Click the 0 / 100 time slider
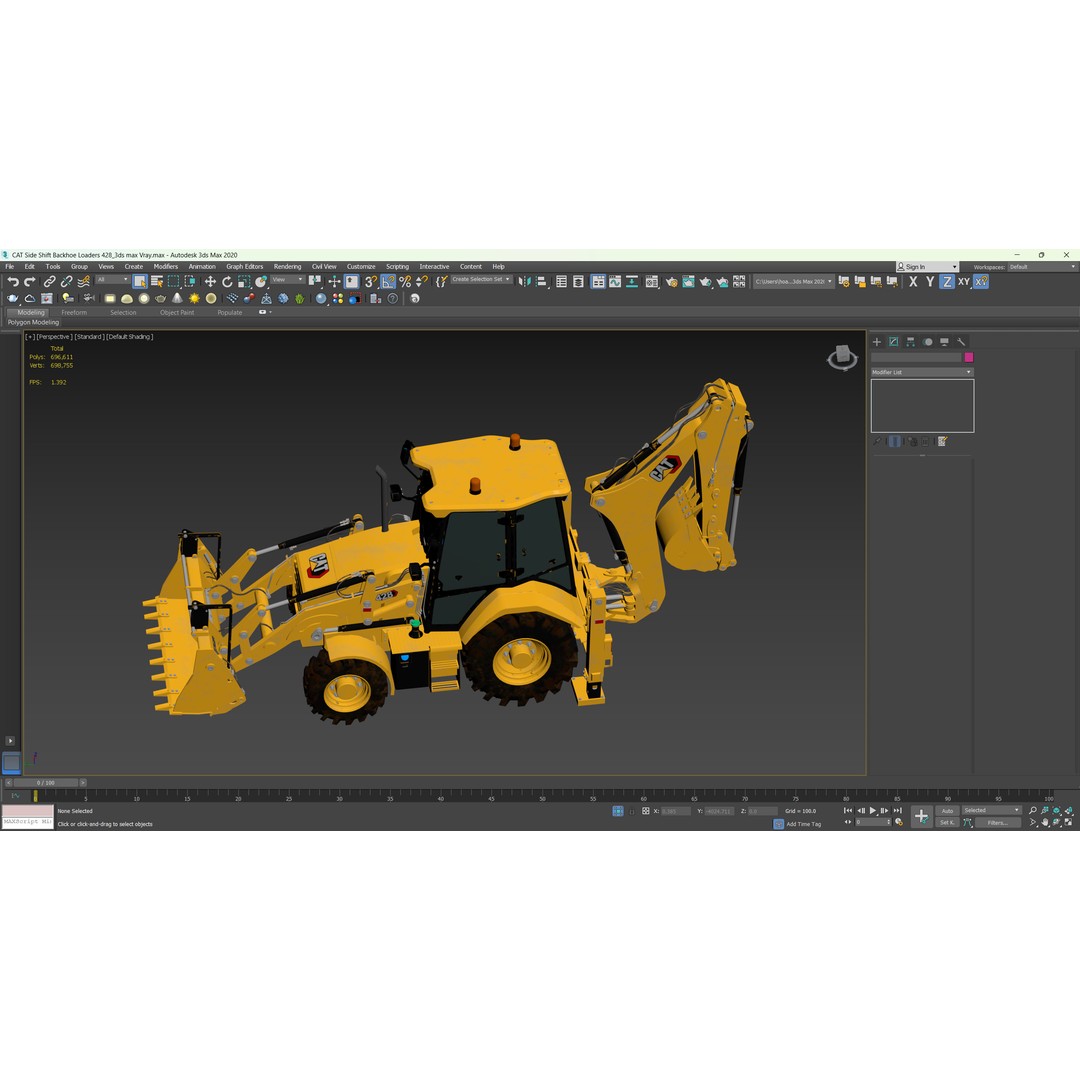 coord(46,782)
